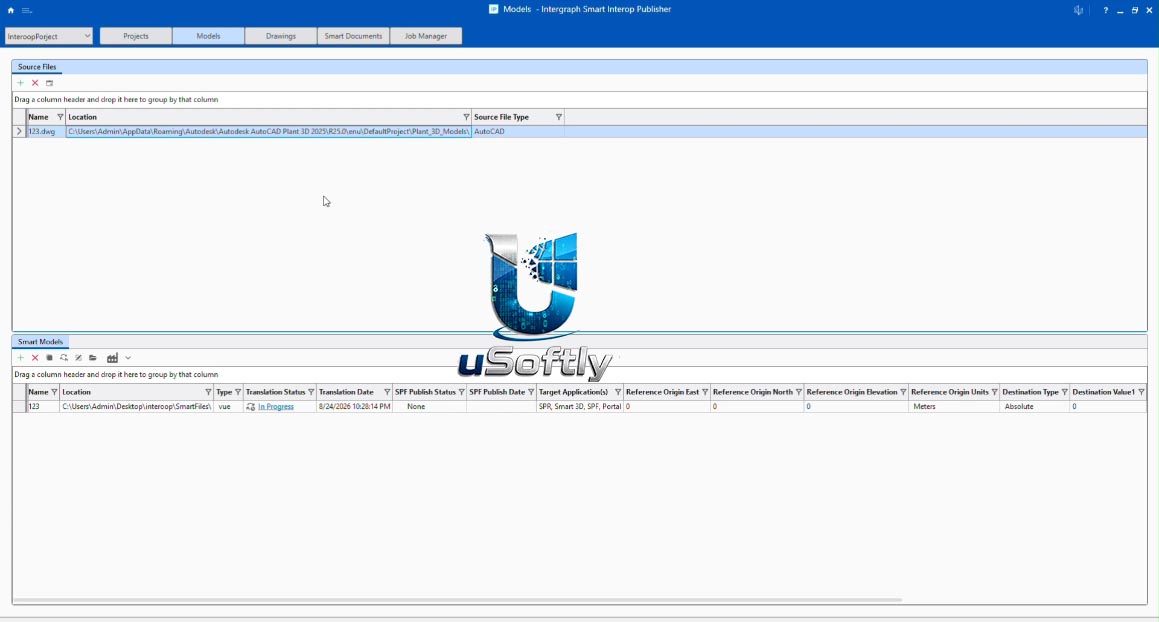Image resolution: width=1159 pixels, height=622 pixels.
Task: Open the InteroopPorject project dropdown
Action: [x=48, y=36]
